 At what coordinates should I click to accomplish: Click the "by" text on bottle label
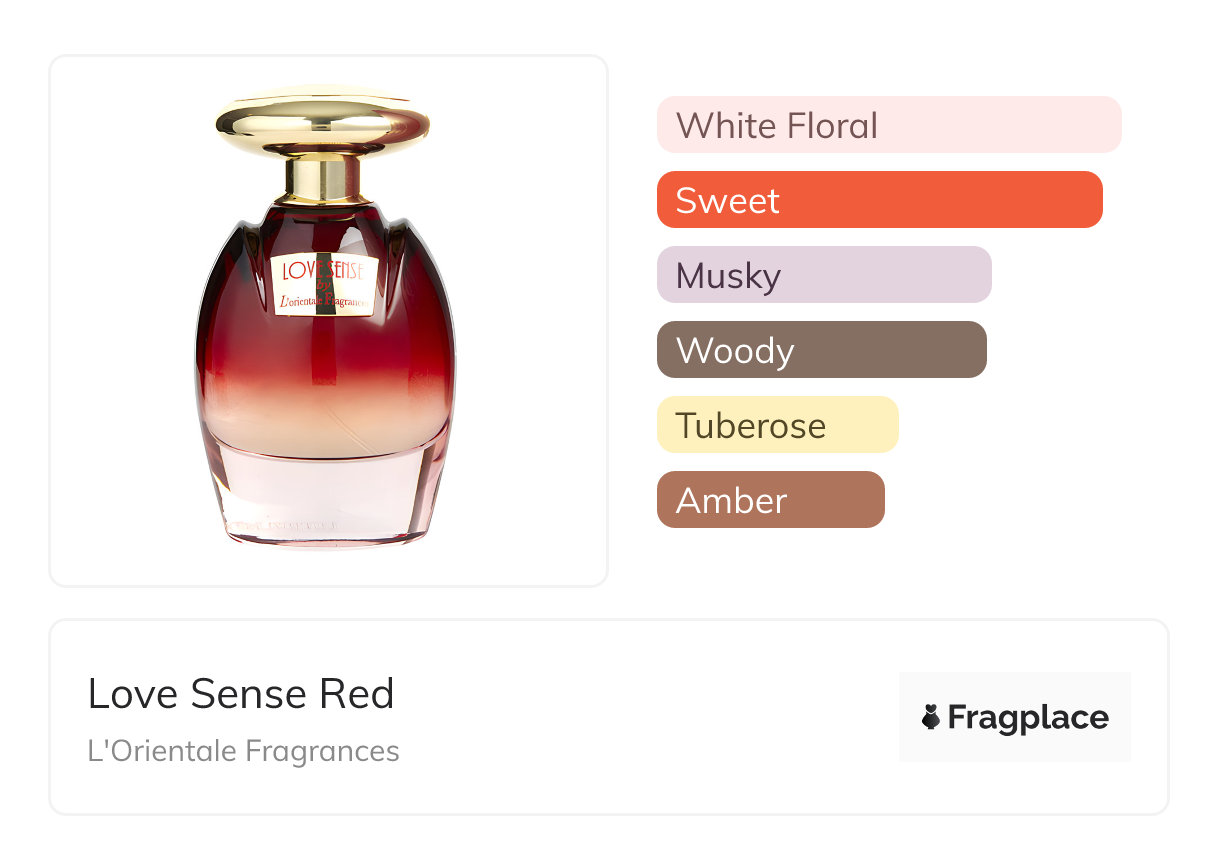click(323, 285)
